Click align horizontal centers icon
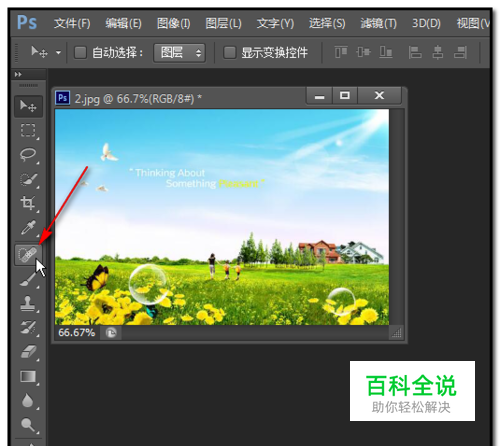 437,52
